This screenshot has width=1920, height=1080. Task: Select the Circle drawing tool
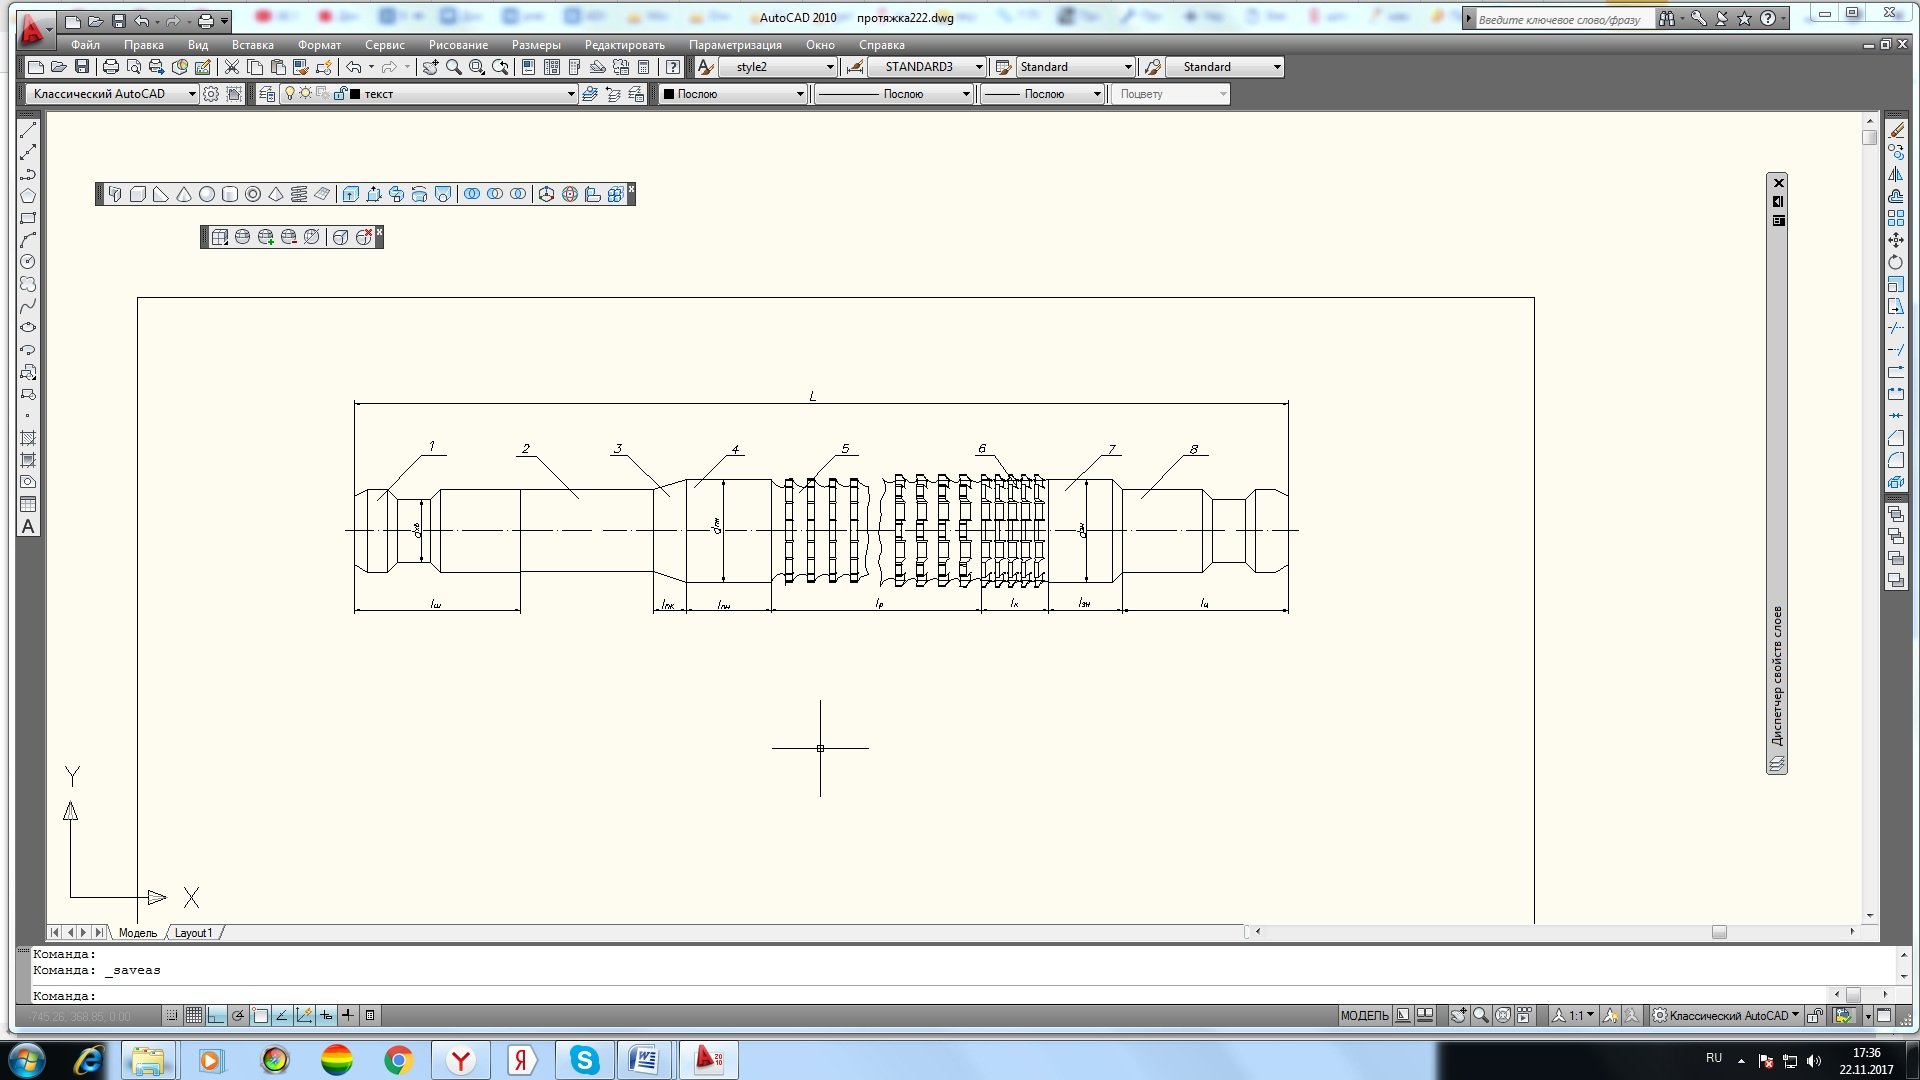(x=28, y=262)
